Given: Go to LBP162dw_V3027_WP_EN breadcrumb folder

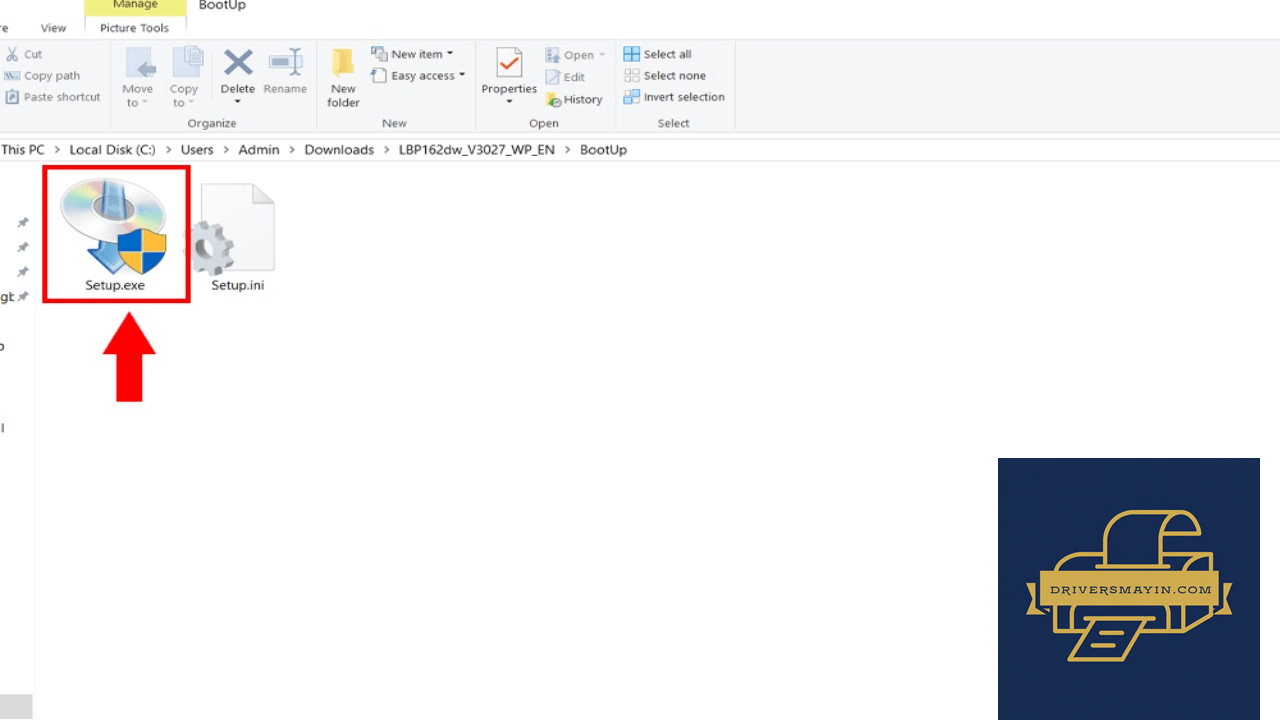Looking at the screenshot, I should (x=477, y=150).
